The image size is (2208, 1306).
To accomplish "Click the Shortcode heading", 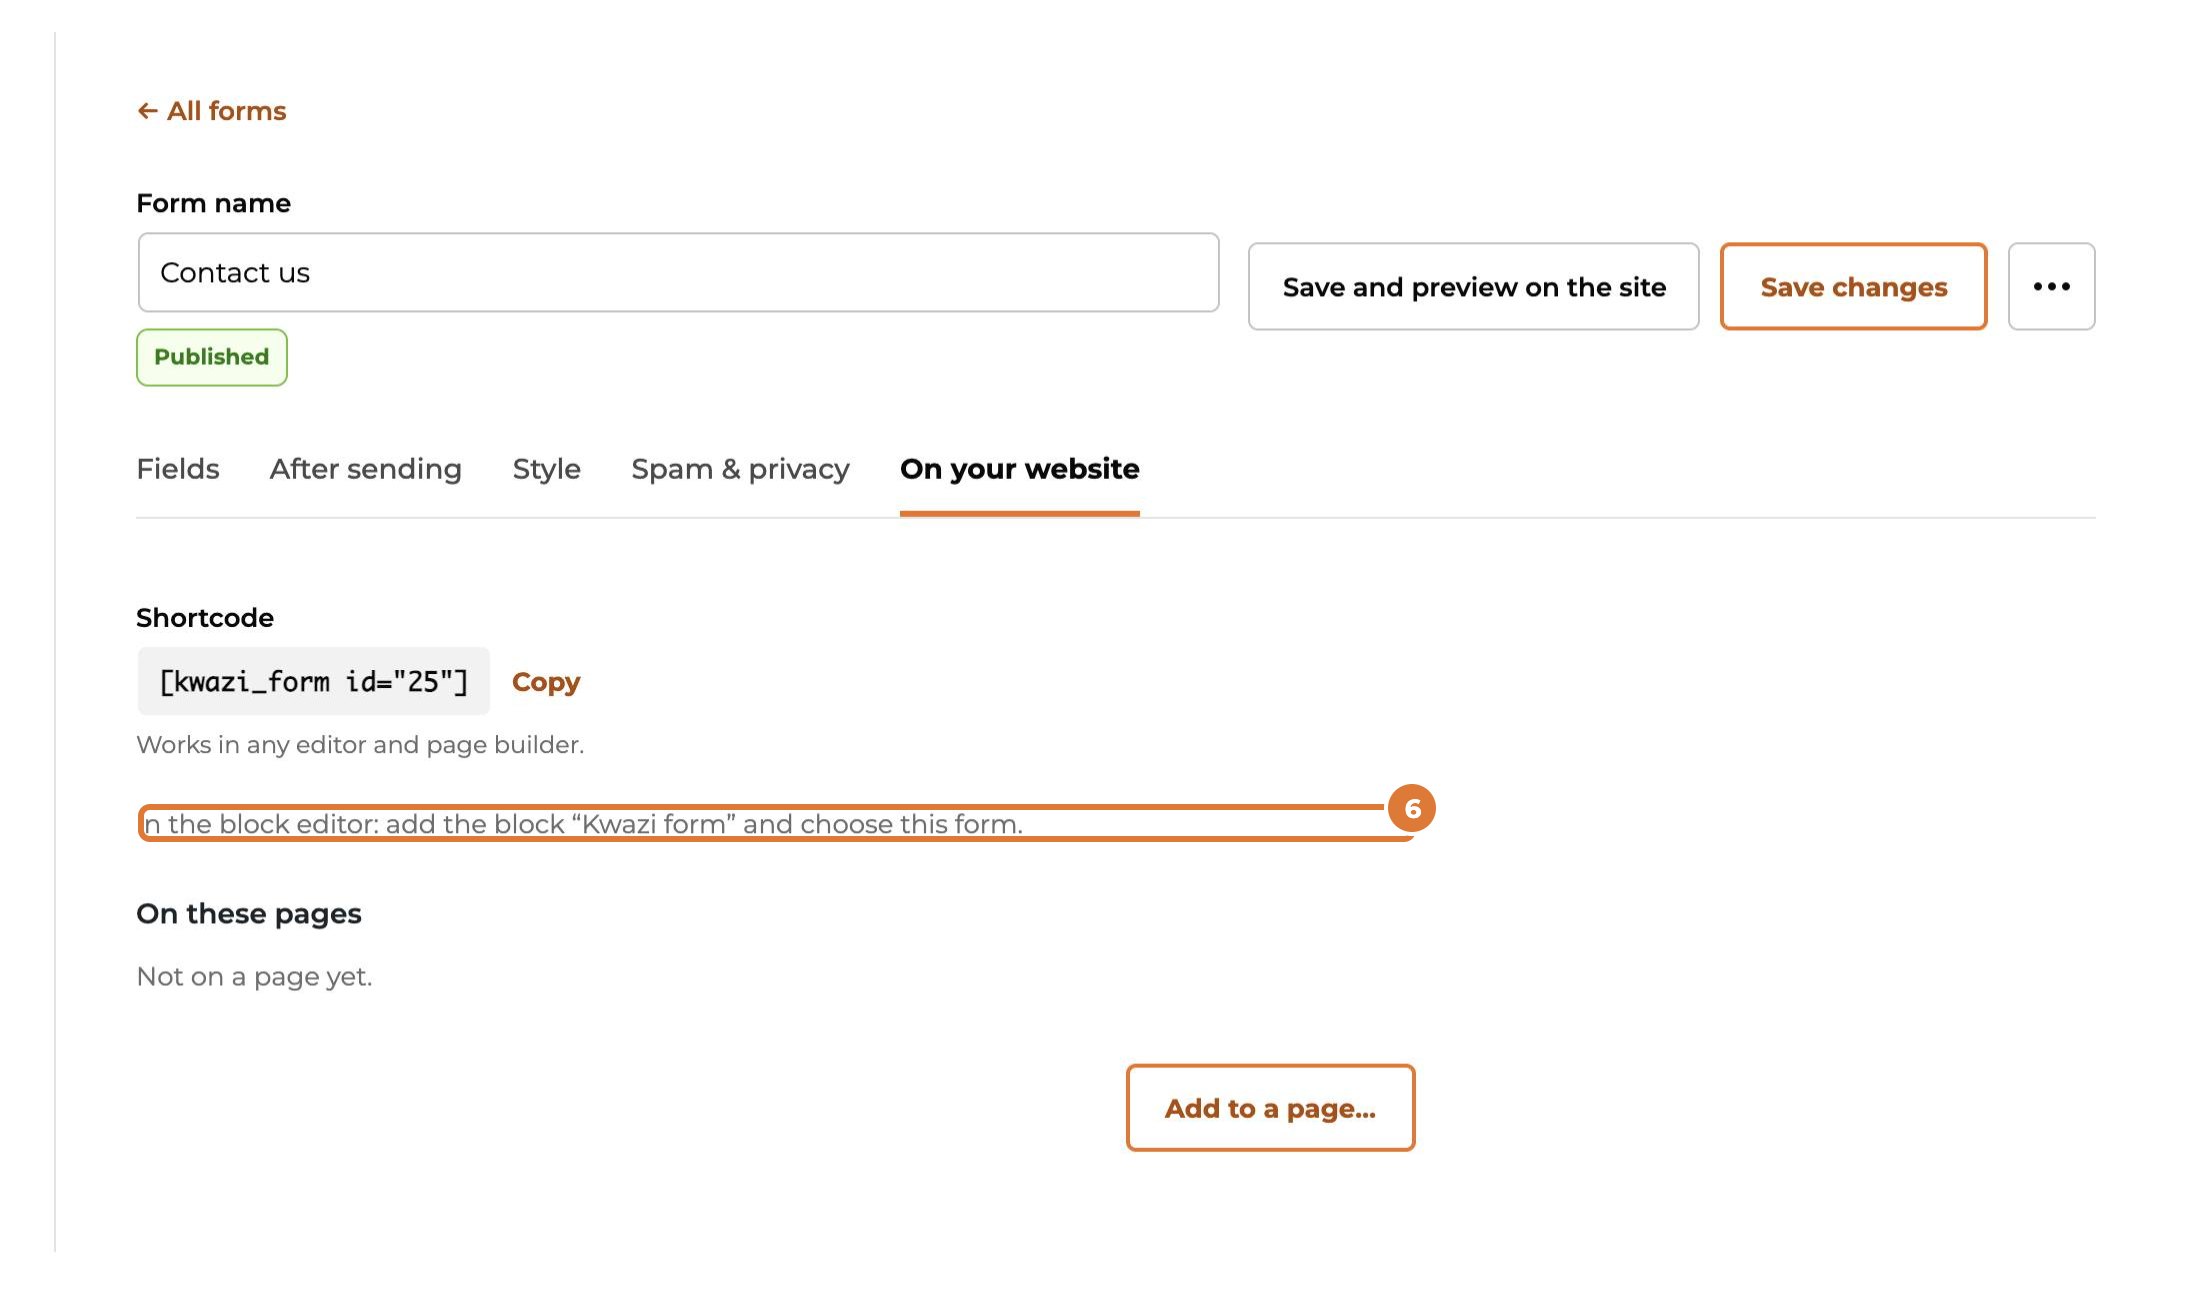I will (205, 618).
